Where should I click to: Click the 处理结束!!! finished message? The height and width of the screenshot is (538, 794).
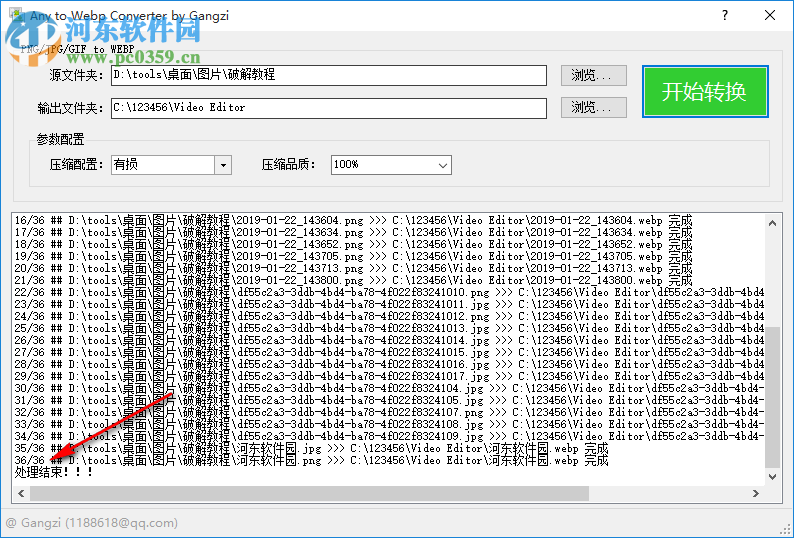(x=54, y=472)
